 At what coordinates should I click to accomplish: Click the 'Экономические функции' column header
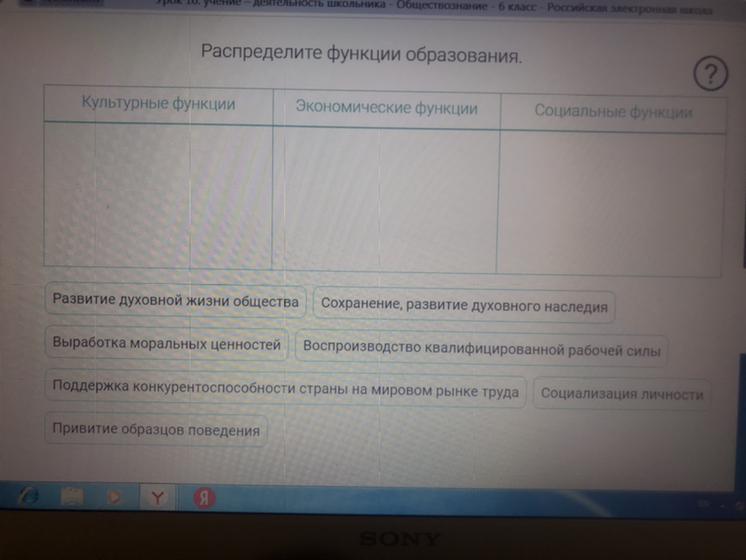point(387,108)
